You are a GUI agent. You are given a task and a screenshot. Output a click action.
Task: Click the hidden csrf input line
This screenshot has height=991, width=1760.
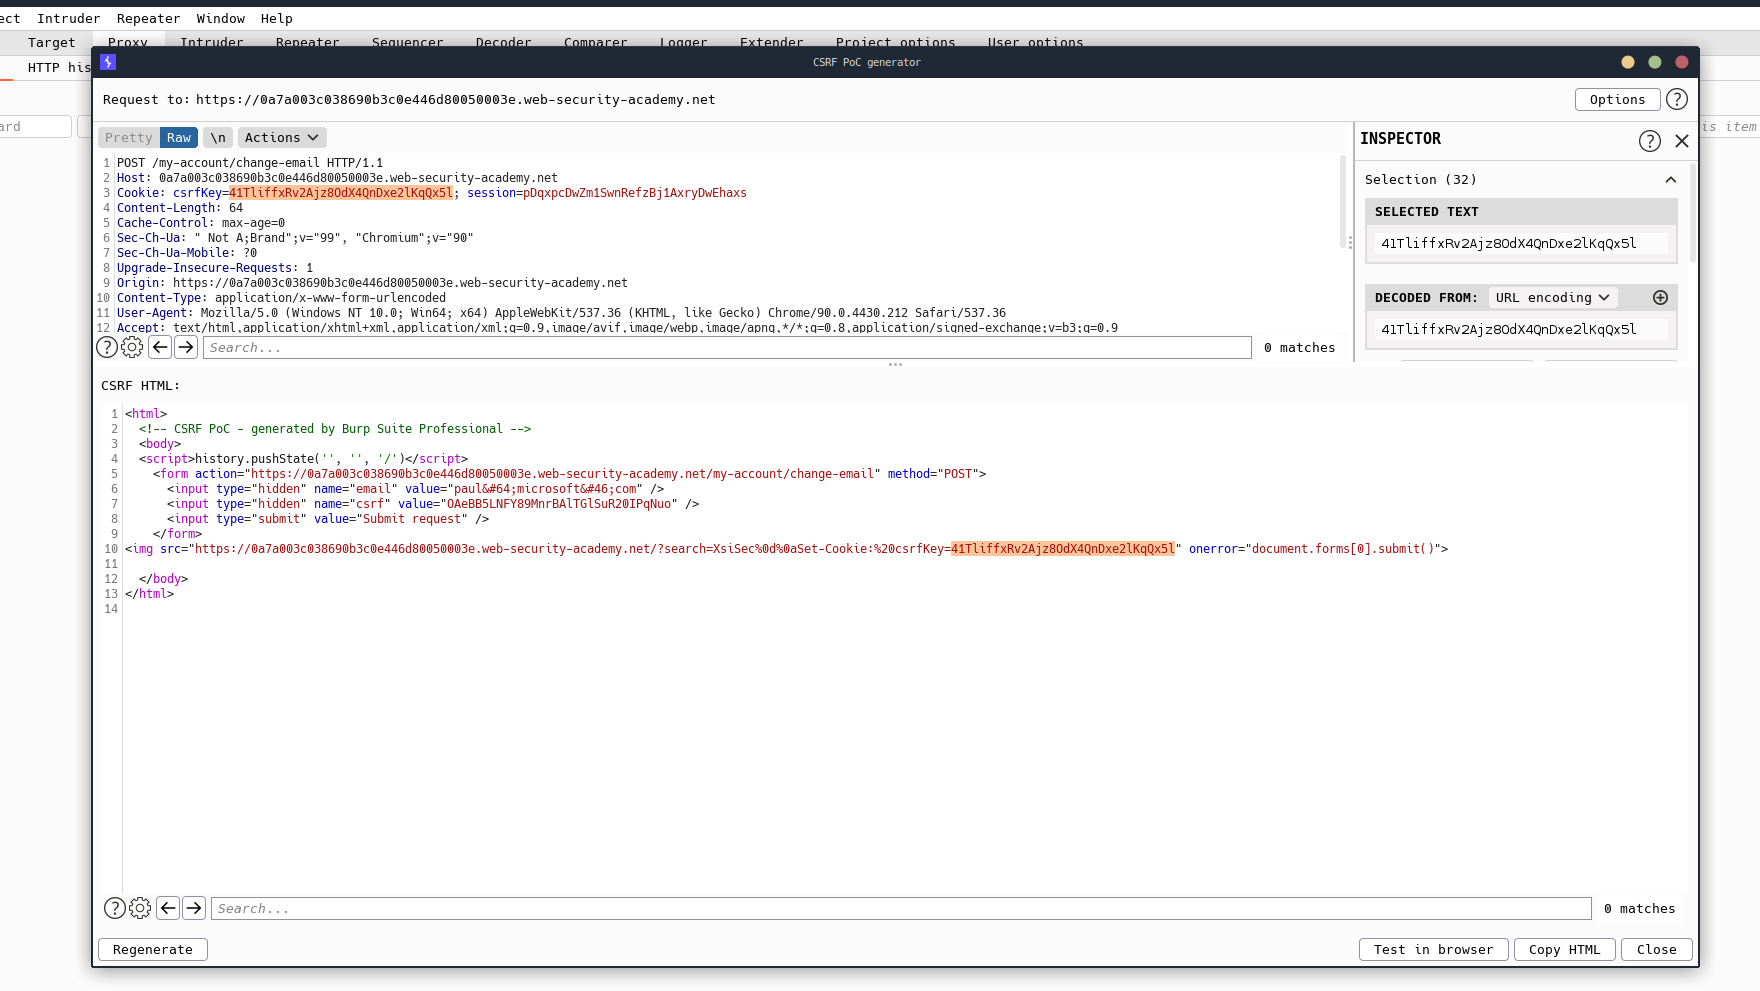pos(433,504)
